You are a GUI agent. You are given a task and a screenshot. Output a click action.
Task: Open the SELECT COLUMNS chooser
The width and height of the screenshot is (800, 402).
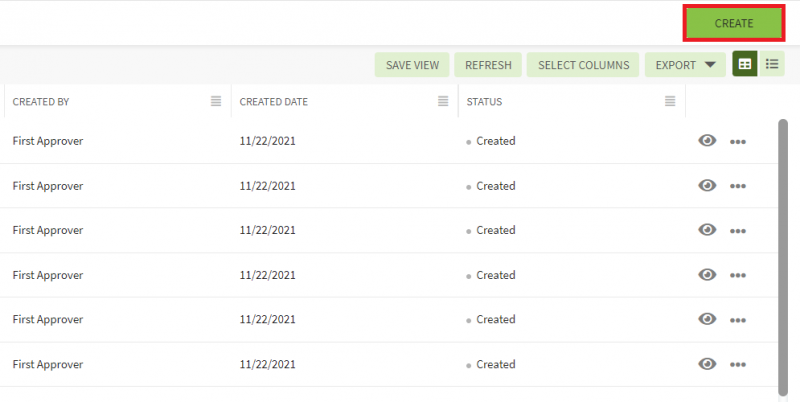coord(583,65)
